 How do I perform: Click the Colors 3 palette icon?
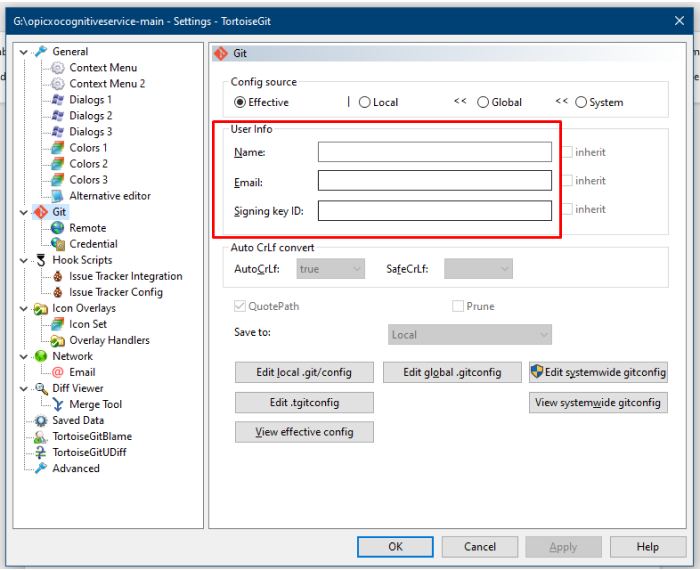(57, 180)
